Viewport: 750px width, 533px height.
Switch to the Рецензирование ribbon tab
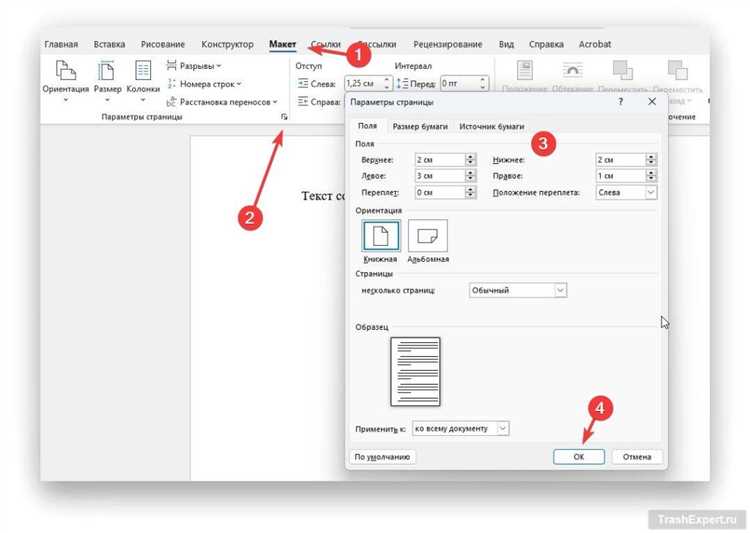click(448, 44)
